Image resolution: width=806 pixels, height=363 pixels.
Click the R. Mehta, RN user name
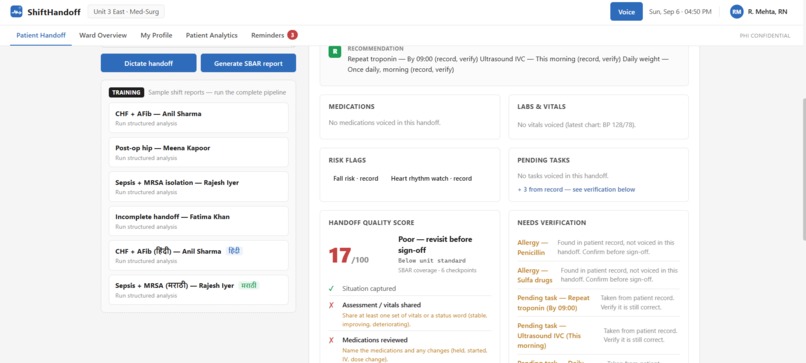[x=767, y=12]
